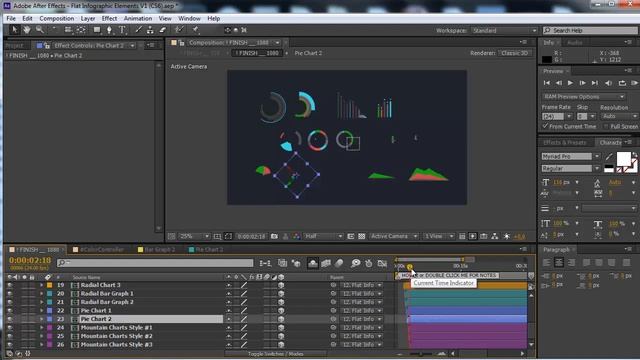Select the Roto Brush tool
640x360 pixels.
[179, 30]
